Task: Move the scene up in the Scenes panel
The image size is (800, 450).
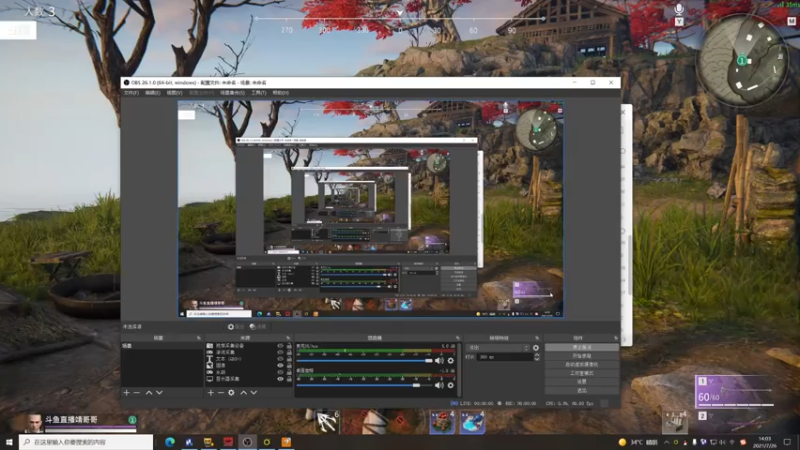Action: pos(149,393)
